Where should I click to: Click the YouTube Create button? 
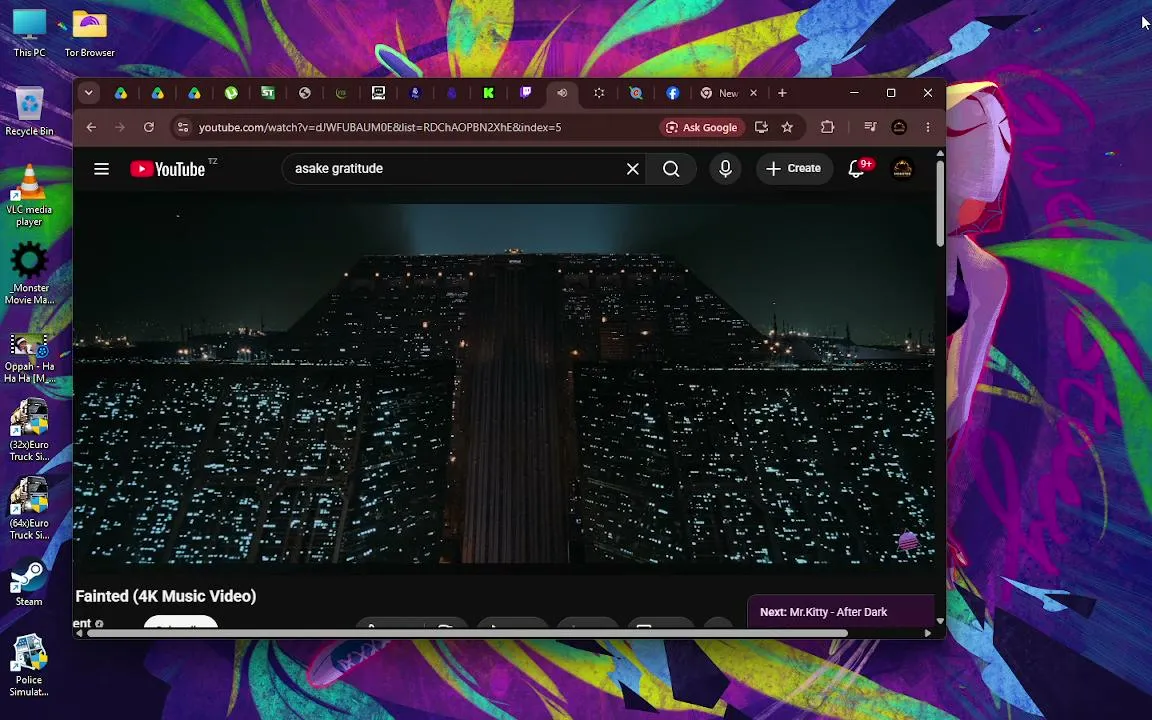tap(793, 168)
